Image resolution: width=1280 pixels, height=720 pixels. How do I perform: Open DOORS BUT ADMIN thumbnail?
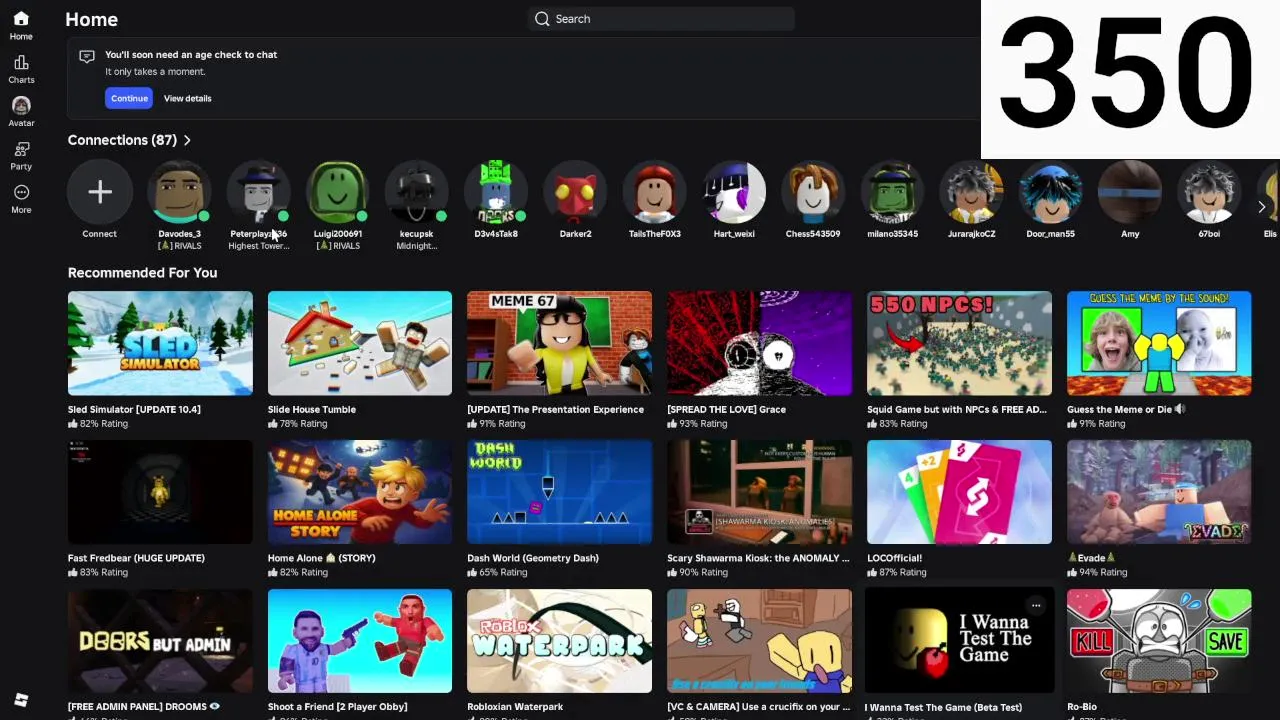pyautogui.click(x=160, y=641)
